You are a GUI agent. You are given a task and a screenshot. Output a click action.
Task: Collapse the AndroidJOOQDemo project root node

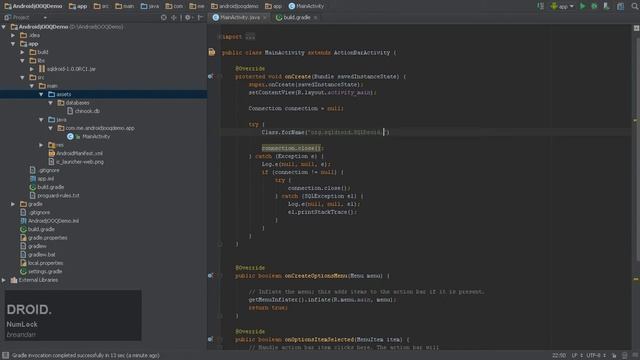4,27
